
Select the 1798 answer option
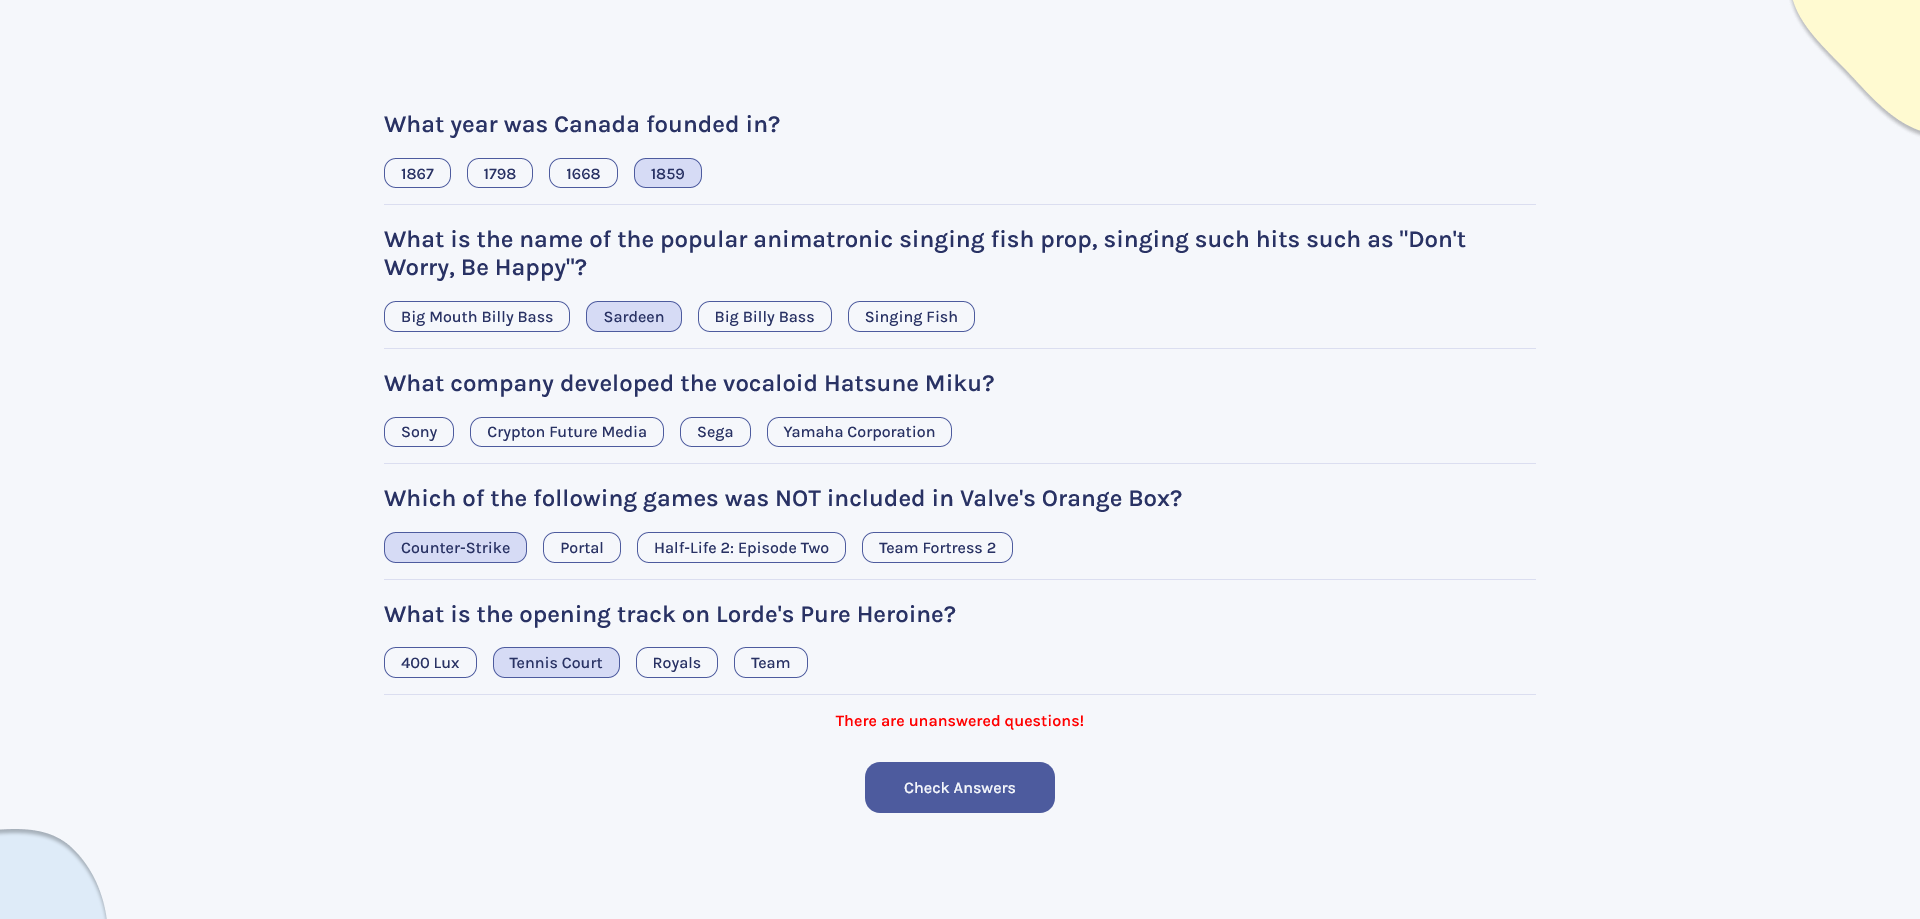[x=499, y=172]
